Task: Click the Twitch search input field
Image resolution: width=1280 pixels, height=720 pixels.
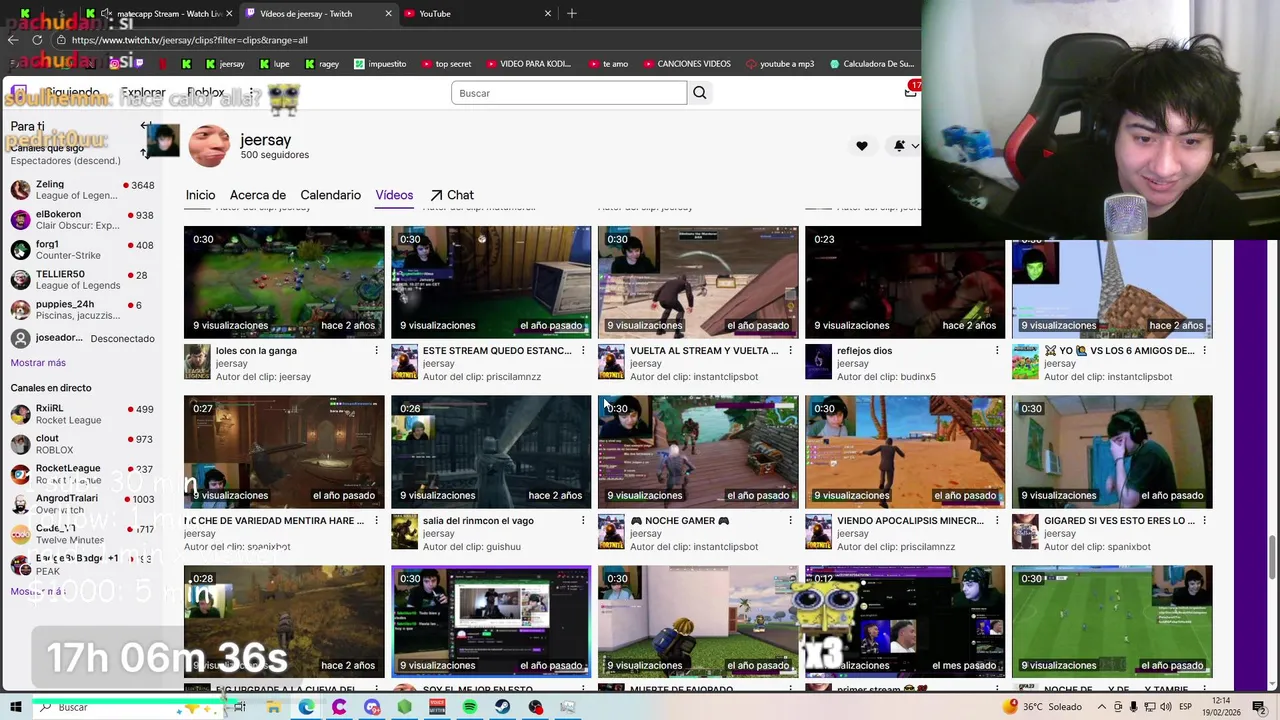Action: tap(569, 93)
